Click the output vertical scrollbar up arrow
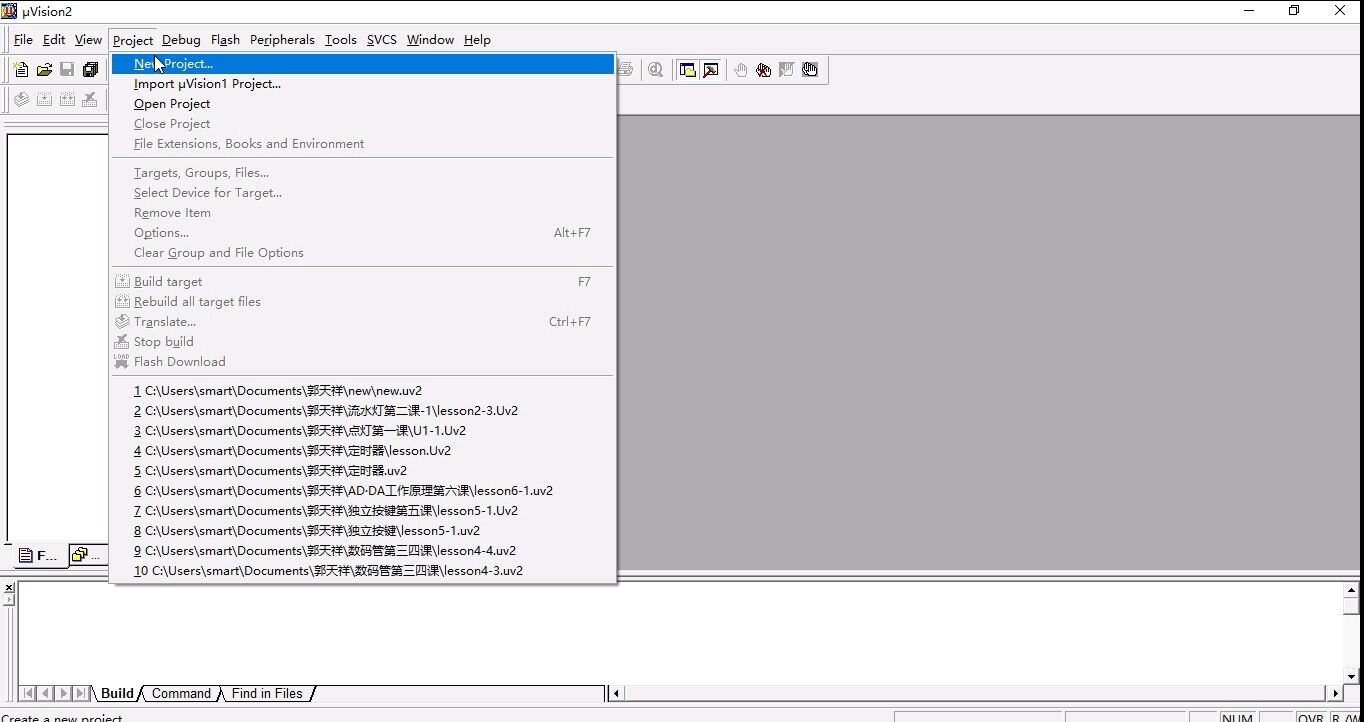Screen dimensions: 1364x722 pos(1352,591)
